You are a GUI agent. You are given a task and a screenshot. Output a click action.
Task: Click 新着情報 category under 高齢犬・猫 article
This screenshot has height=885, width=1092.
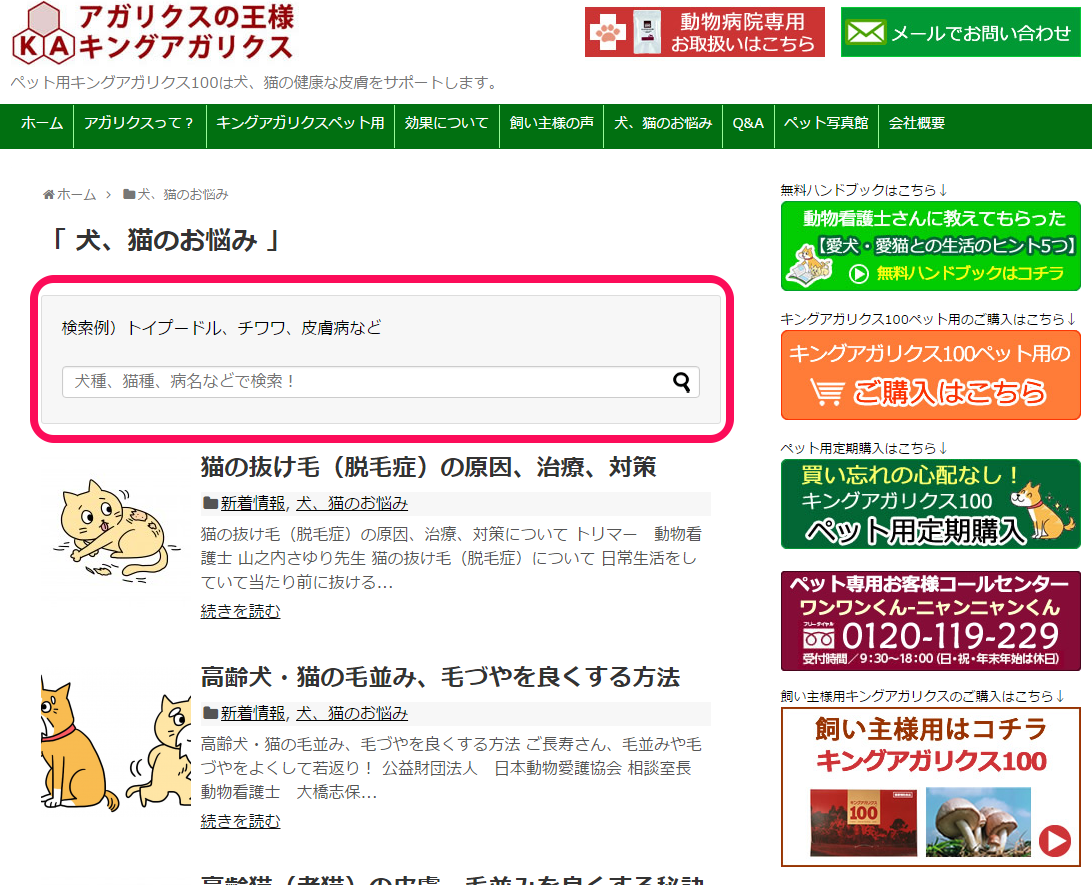[253, 713]
